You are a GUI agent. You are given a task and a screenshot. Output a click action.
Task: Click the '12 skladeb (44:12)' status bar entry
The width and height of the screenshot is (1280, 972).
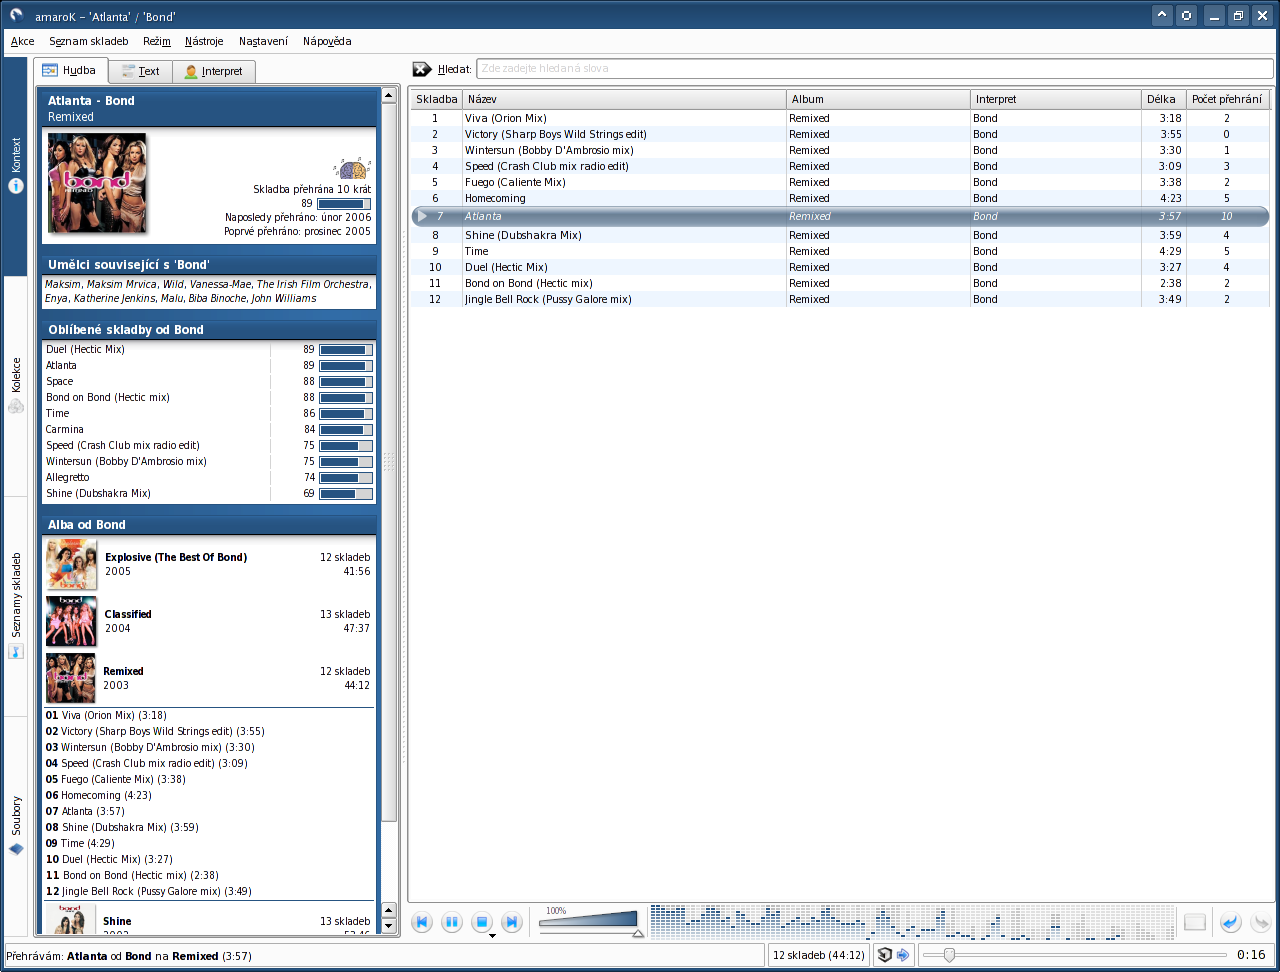click(819, 955)
